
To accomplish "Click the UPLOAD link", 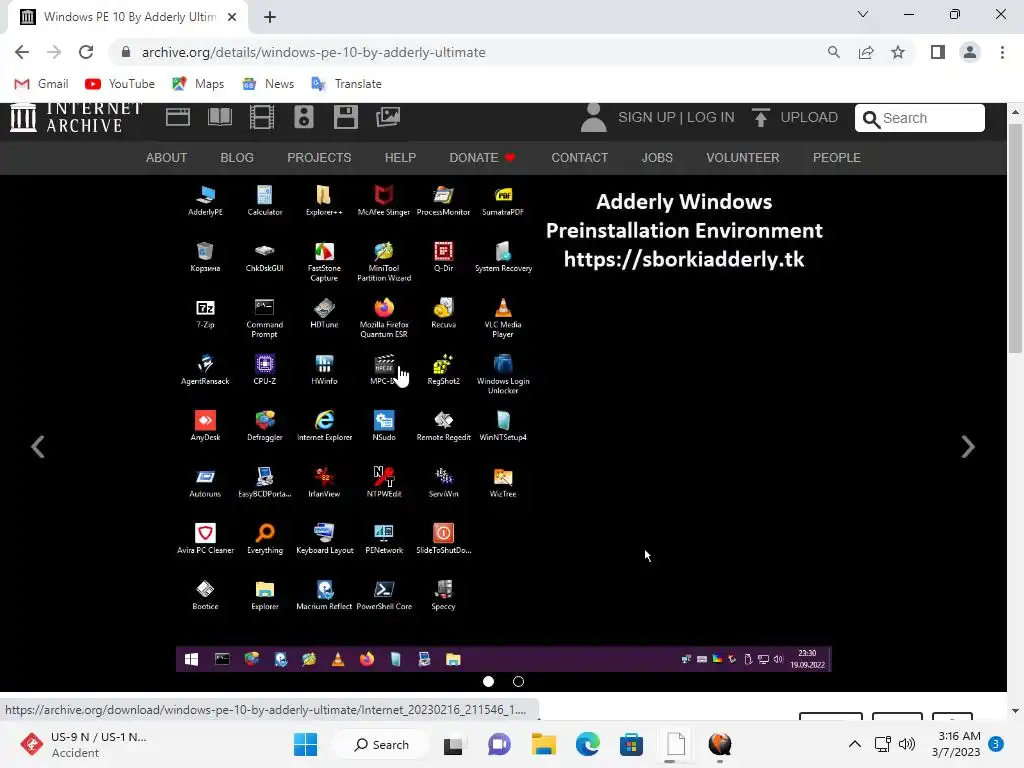I will point(809,118).
